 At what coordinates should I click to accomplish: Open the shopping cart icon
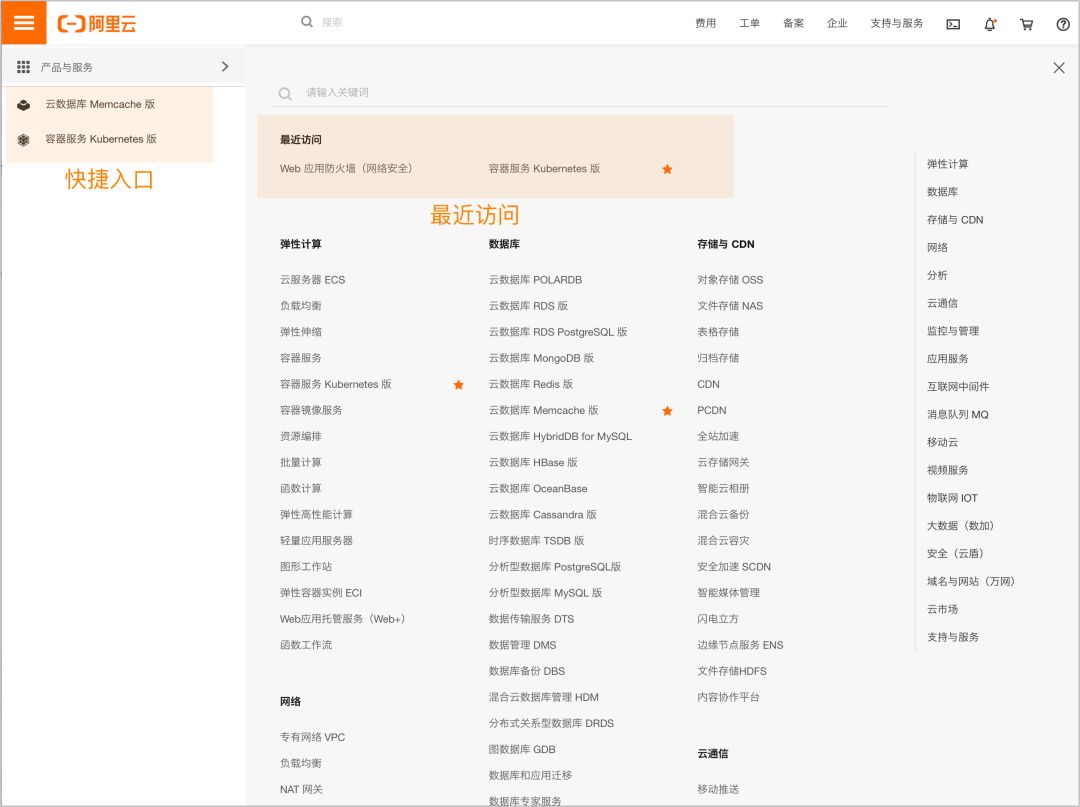point(1026,24)
